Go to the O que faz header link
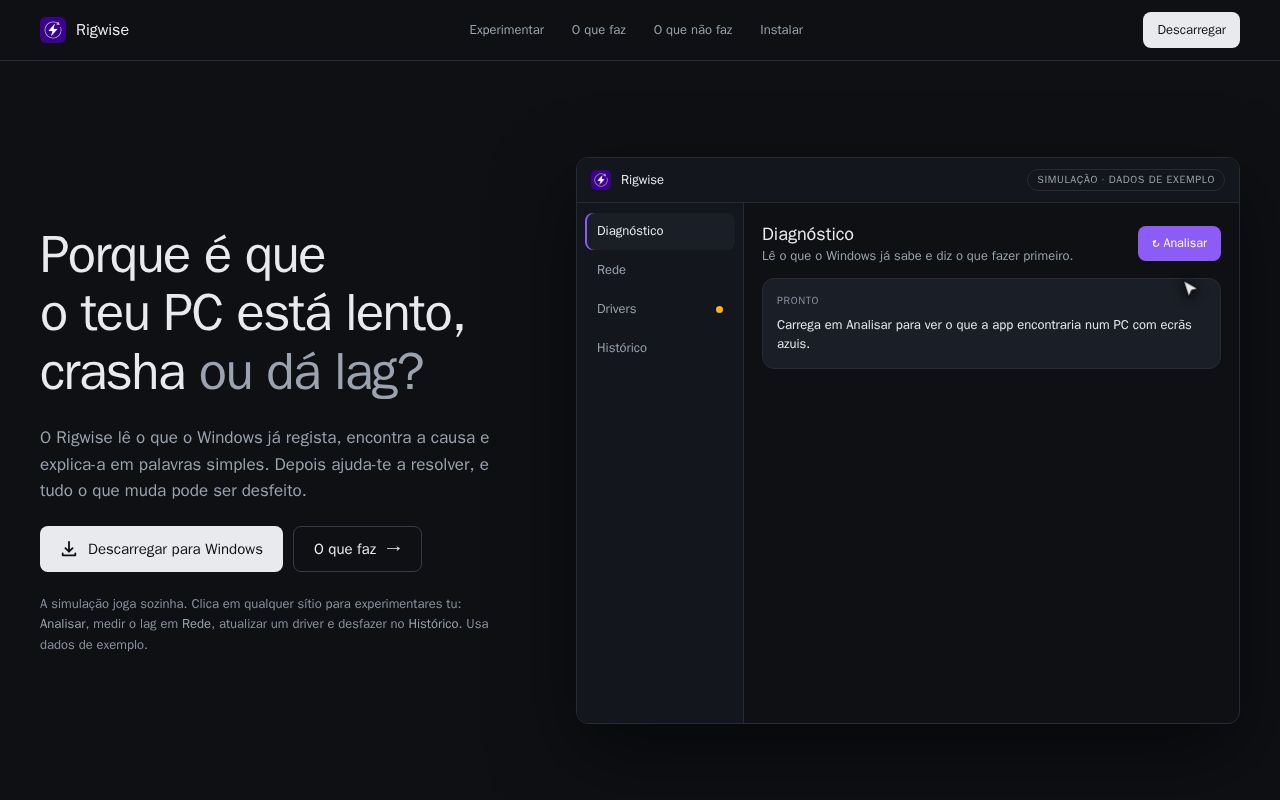 [599, 30]
